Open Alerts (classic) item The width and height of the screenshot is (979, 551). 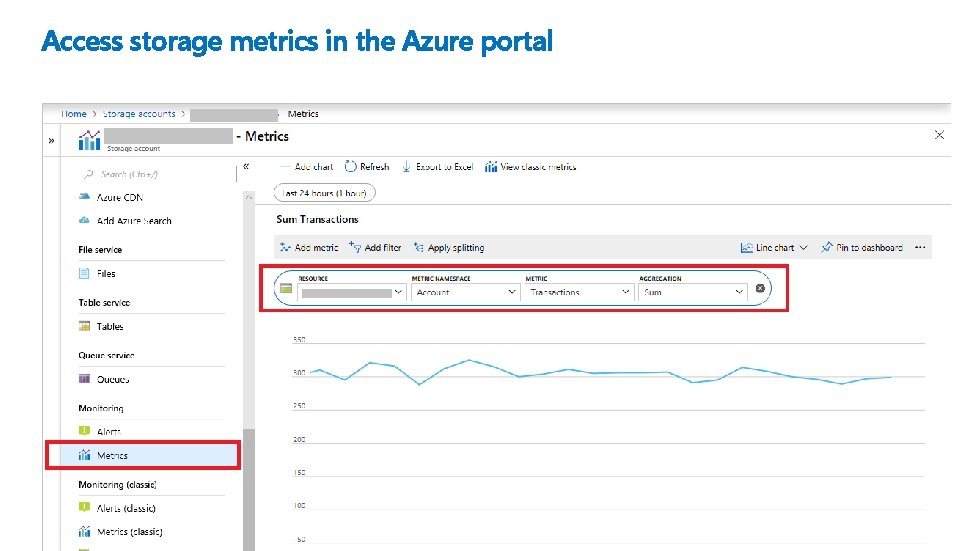[126, 509]
